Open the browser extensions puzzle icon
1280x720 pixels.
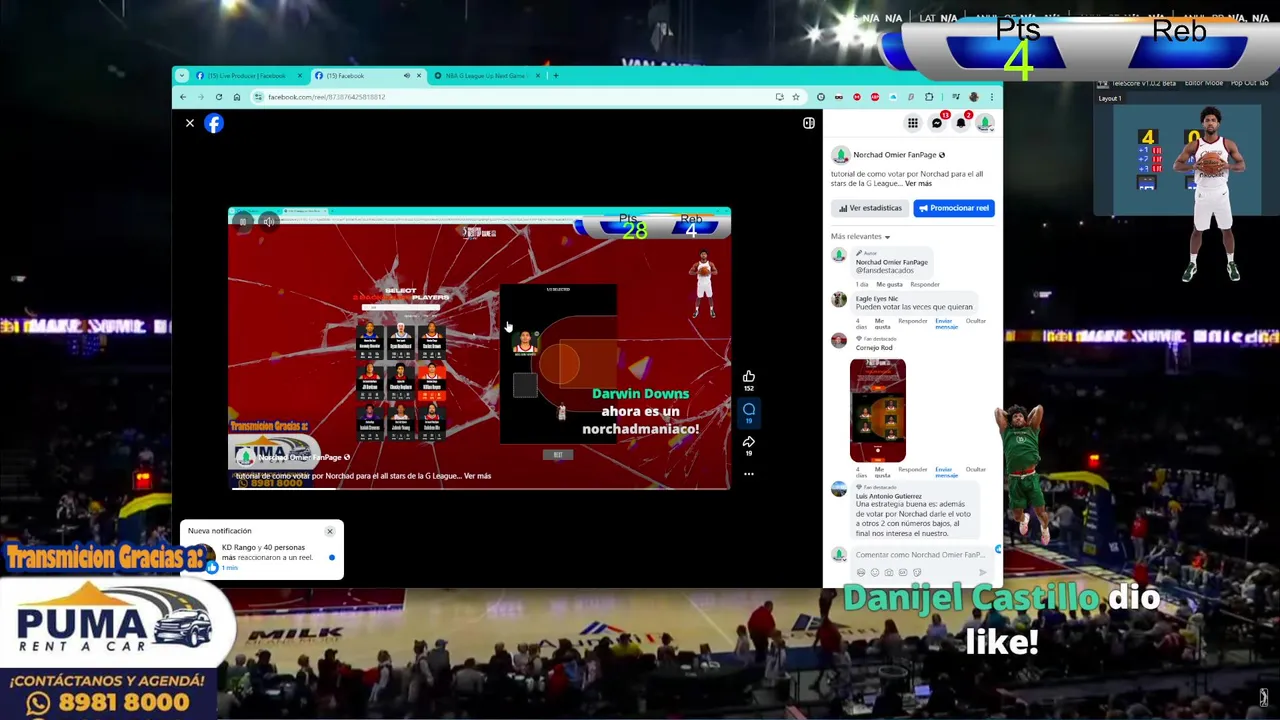pos(929,97)
